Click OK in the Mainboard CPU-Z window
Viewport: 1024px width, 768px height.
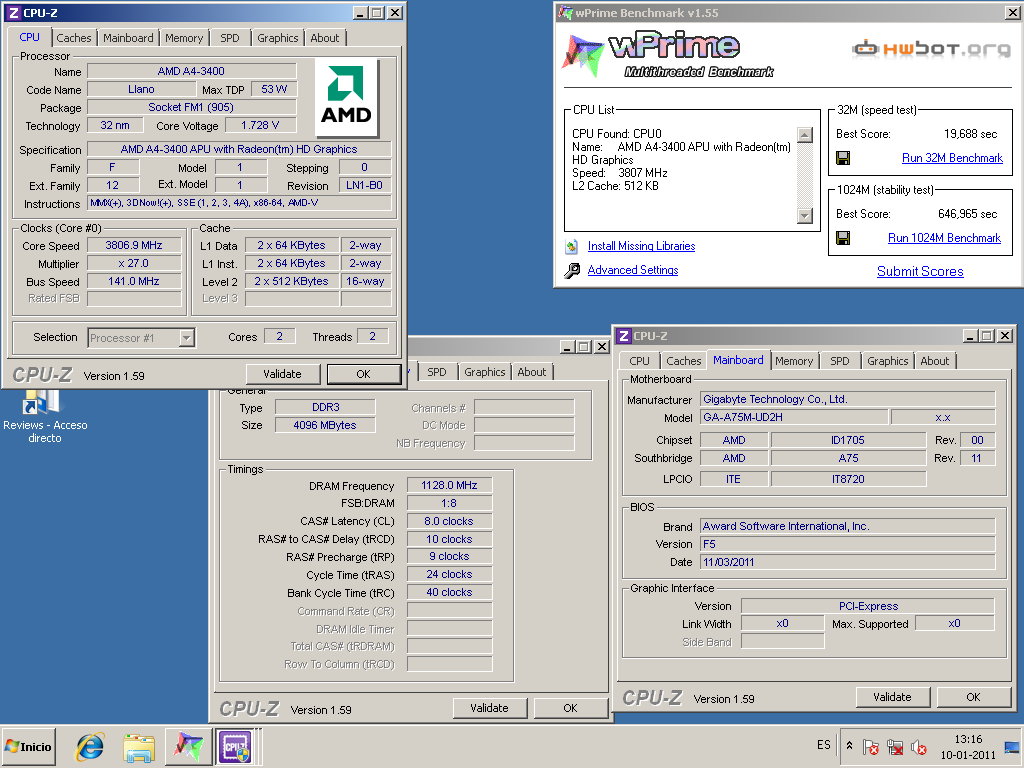pos(974,697)
